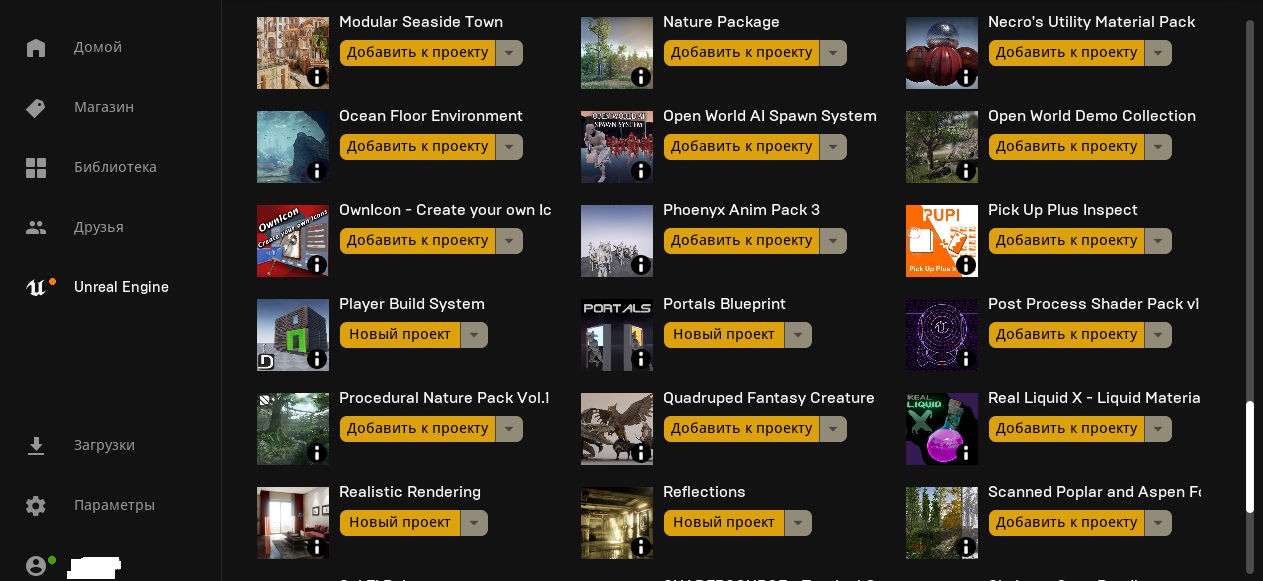Screen dimensions: 1263x581
Task: Open Pick Up Plus Inspect thumbnail
Action: pyautogui.click(x=942, y=241)
